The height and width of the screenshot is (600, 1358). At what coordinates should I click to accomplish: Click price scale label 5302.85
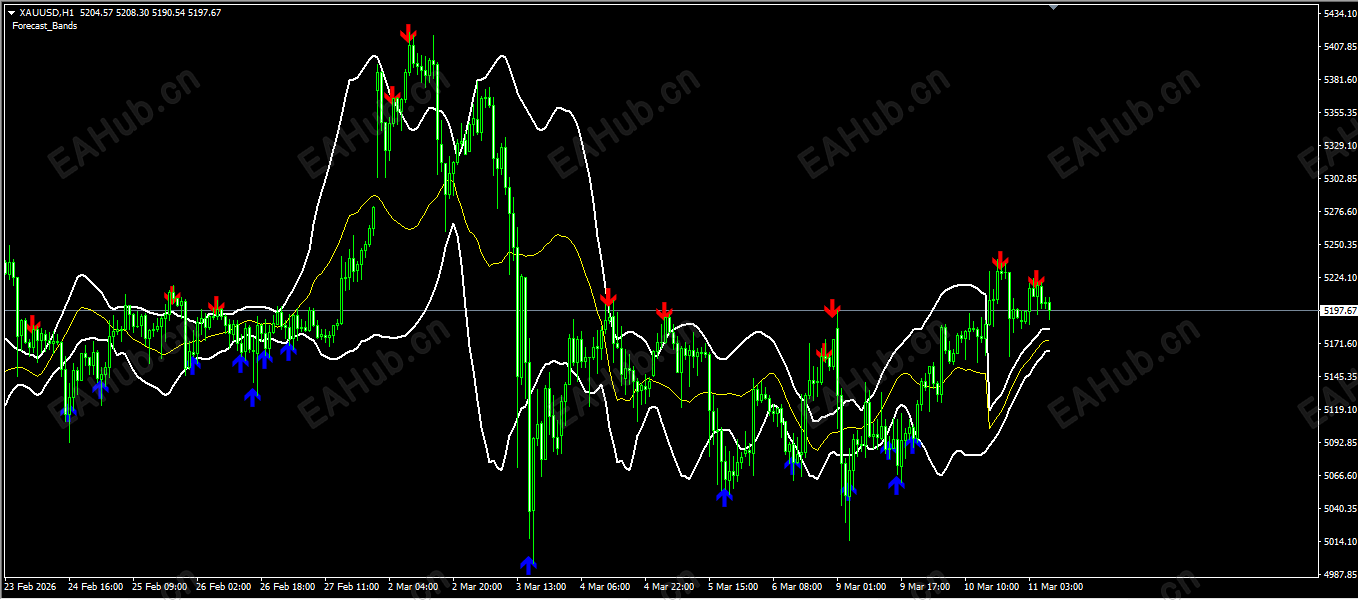tap(1339, 179)
